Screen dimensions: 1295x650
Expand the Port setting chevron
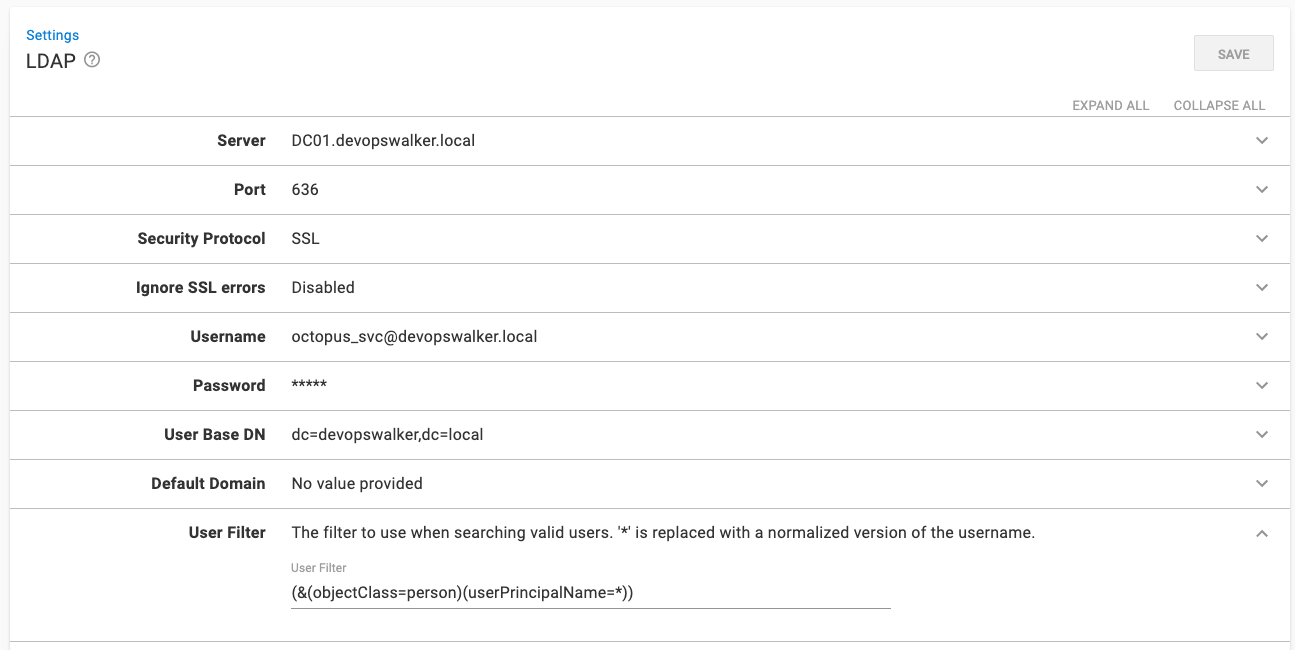click(x=1261, y=190)
